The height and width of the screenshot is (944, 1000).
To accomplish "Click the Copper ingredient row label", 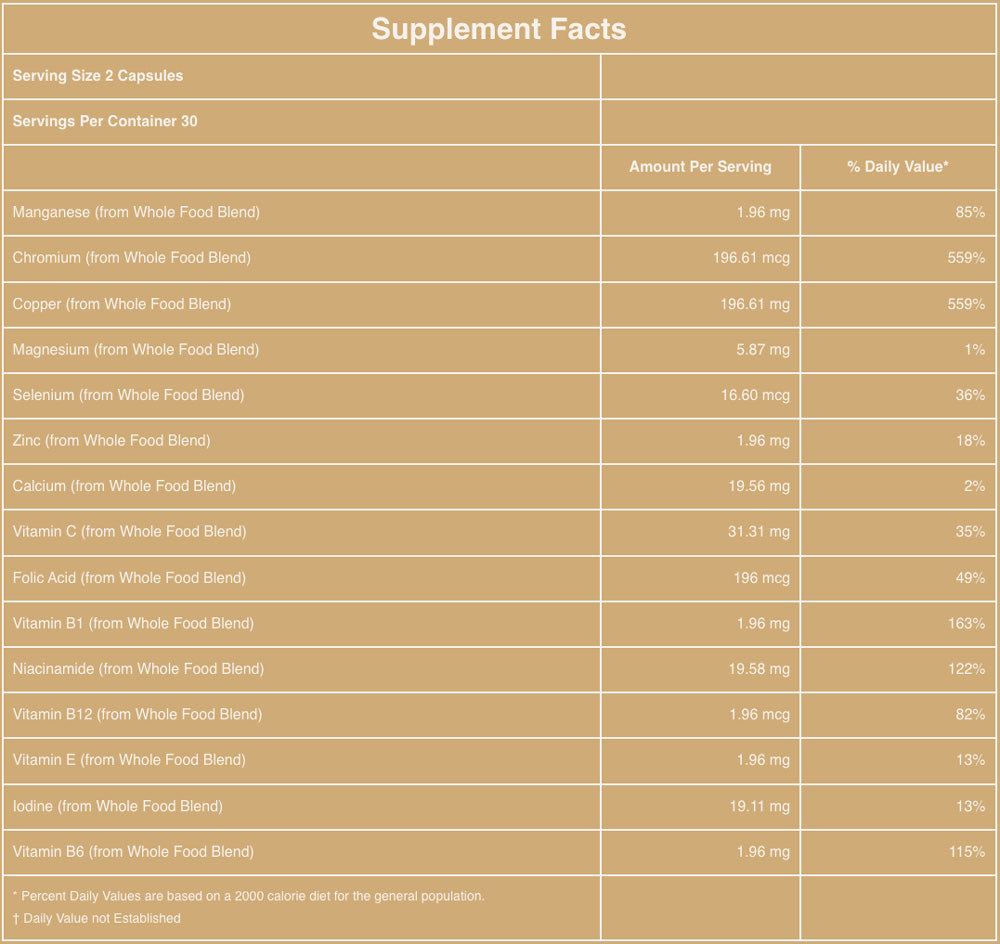I will [x=122, y=304].
